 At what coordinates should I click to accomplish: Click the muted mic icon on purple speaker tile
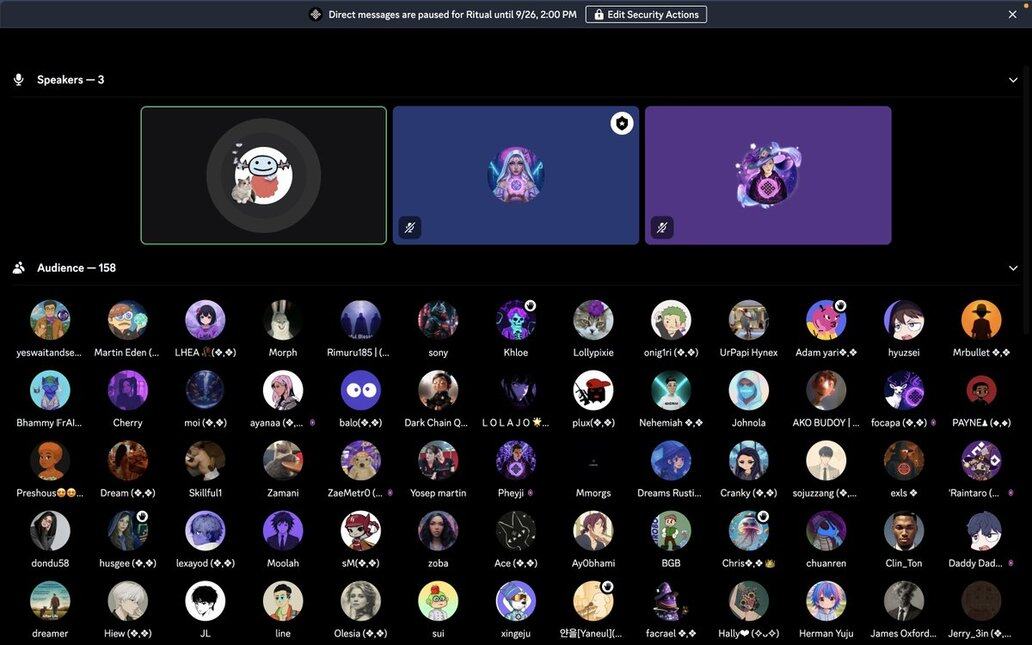point(661,228)
